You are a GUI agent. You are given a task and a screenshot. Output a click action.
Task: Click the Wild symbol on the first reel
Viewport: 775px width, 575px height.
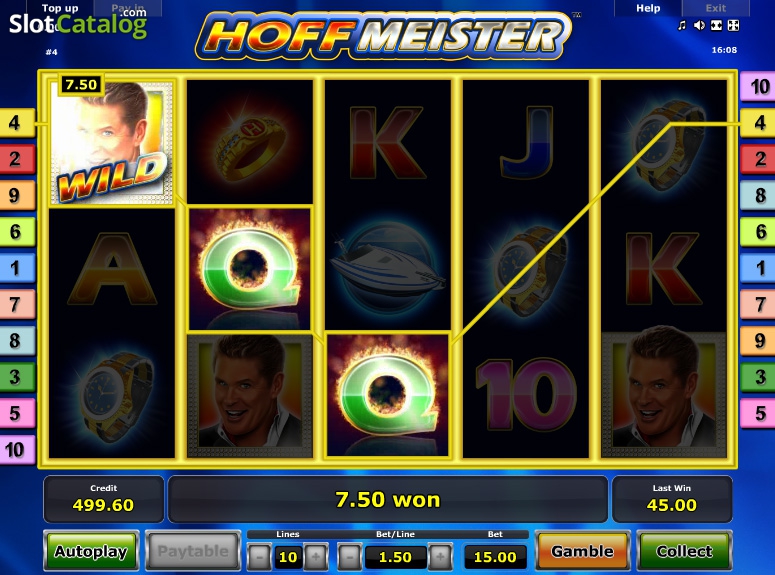click(112, 142)
